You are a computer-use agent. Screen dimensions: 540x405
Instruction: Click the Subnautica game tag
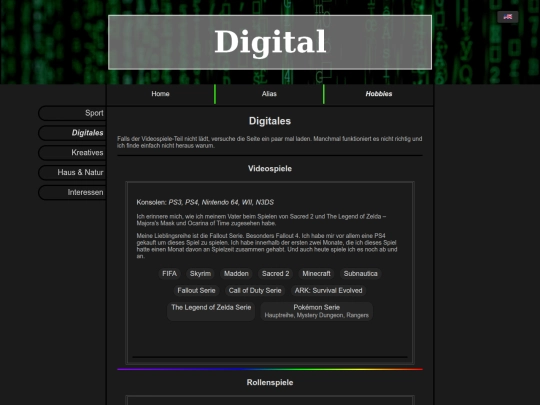tap(361, 273)
